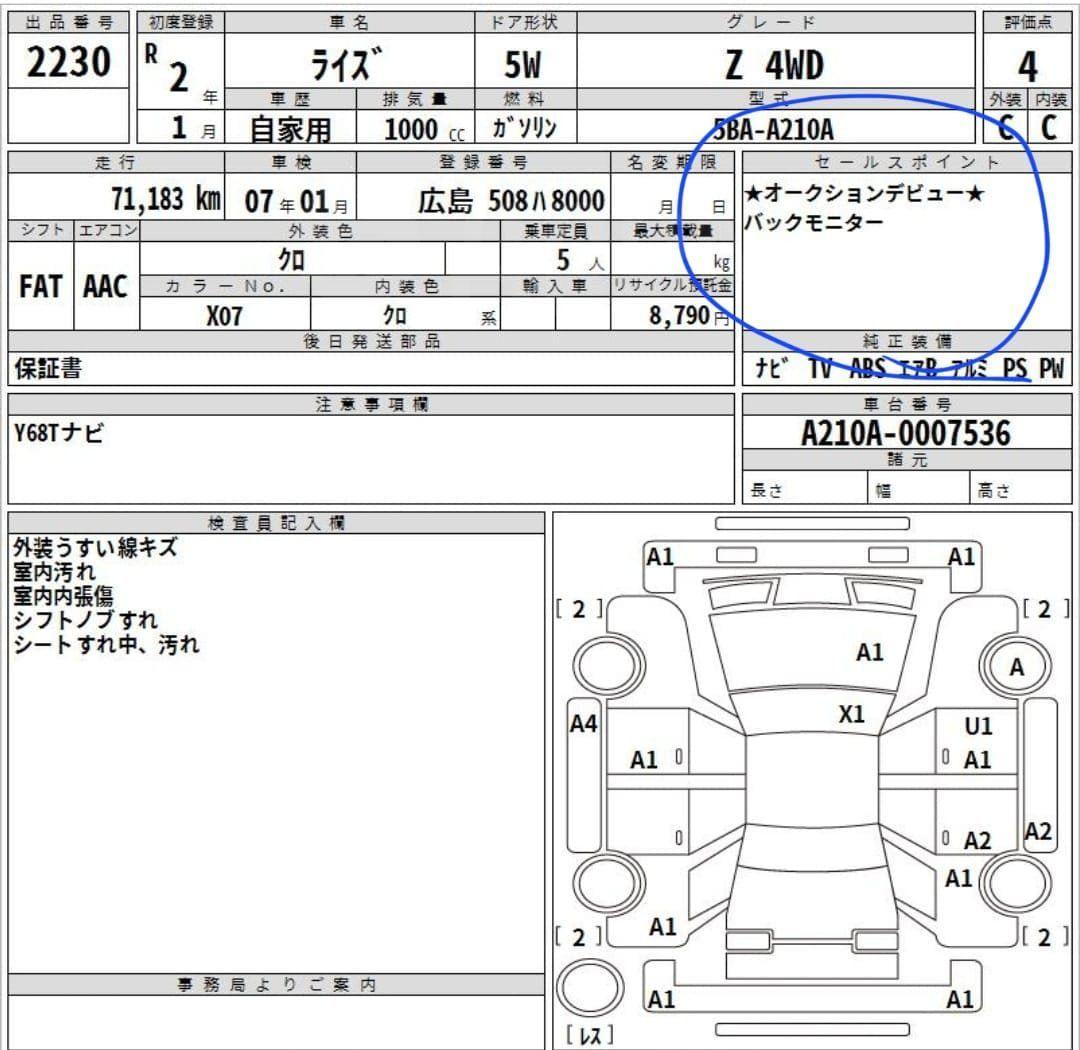This screenshot has height=1050, width=1080.
Task: Select the 71,183 km mileage value
Action: (x=166, y=200)
